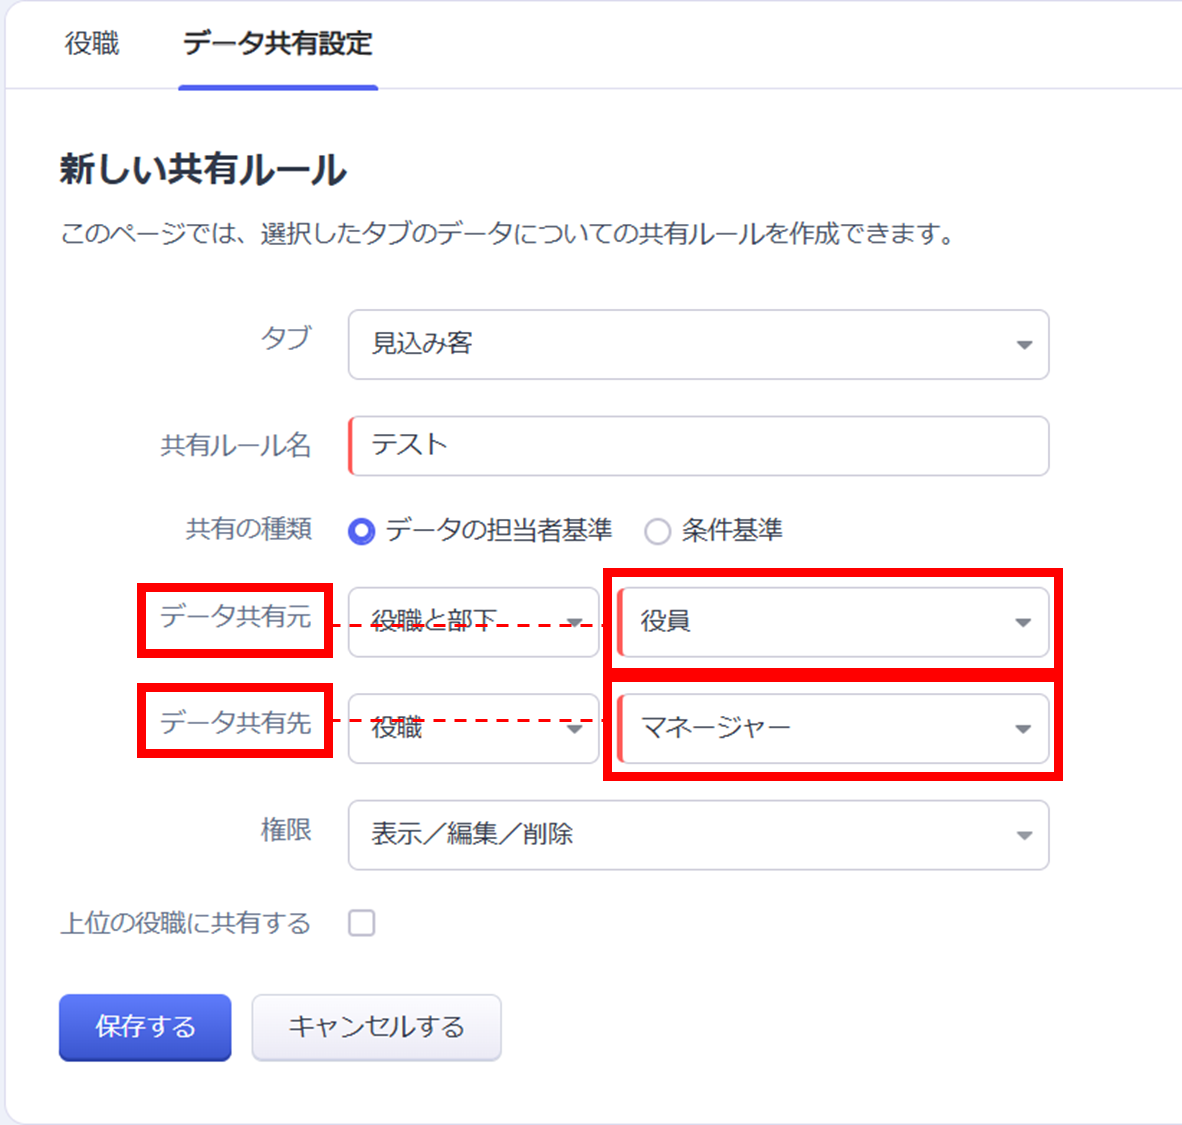Open the 権限 dropdown showing 表示/編集/削除
1182x1125 pixels.
(x=697, y=835)
